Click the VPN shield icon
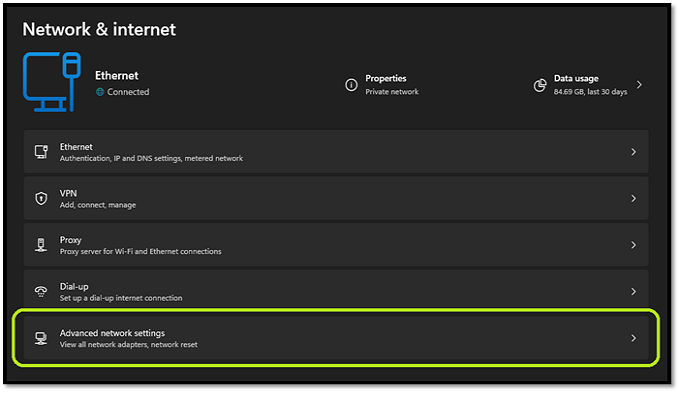680x393 pixels. 41,198
